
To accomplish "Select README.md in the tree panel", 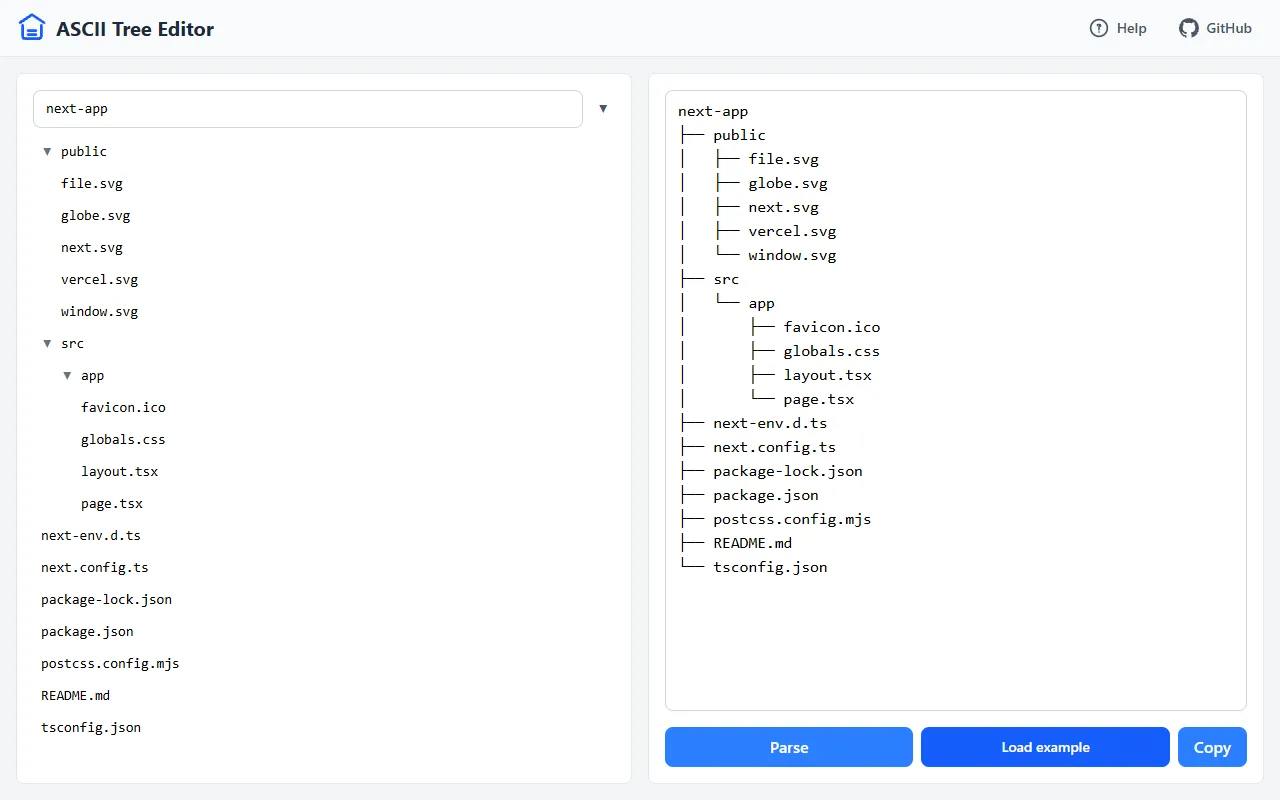I will pyautogui.click(x=75, y=696).
